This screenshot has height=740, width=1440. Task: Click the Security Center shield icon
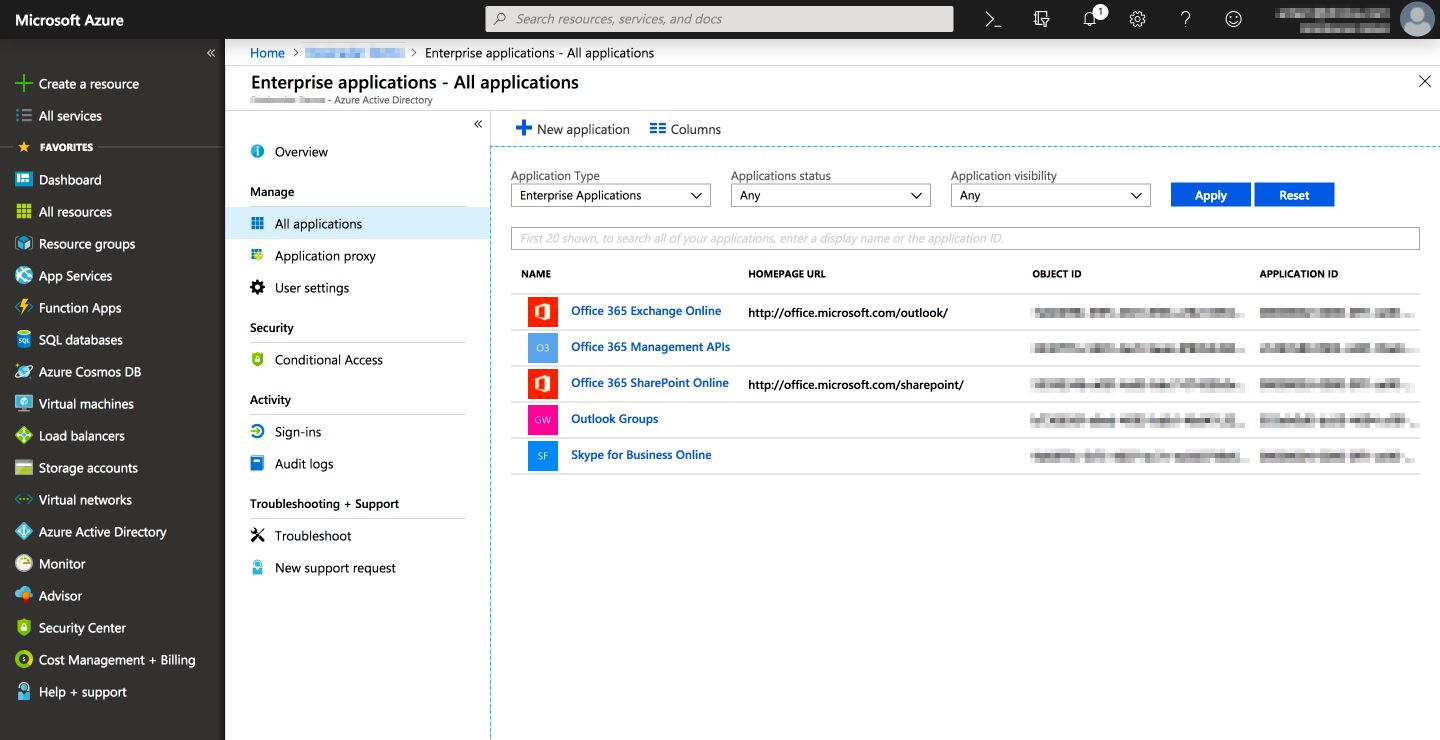click(x=24, y=628)
